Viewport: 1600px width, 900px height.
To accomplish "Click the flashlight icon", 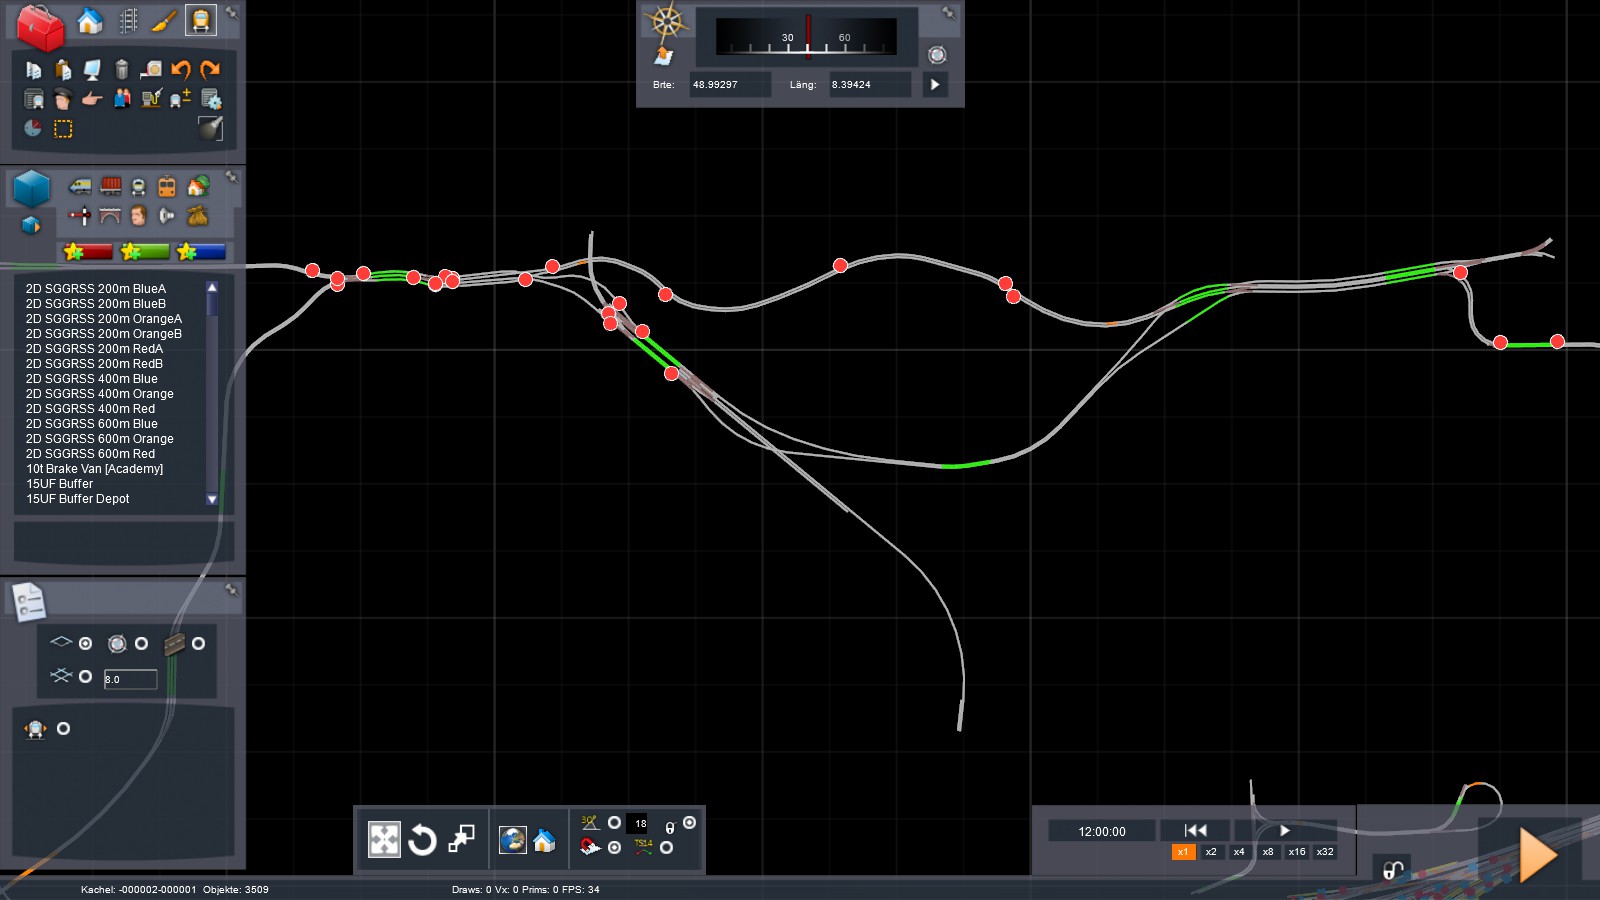I will [211, 128].
